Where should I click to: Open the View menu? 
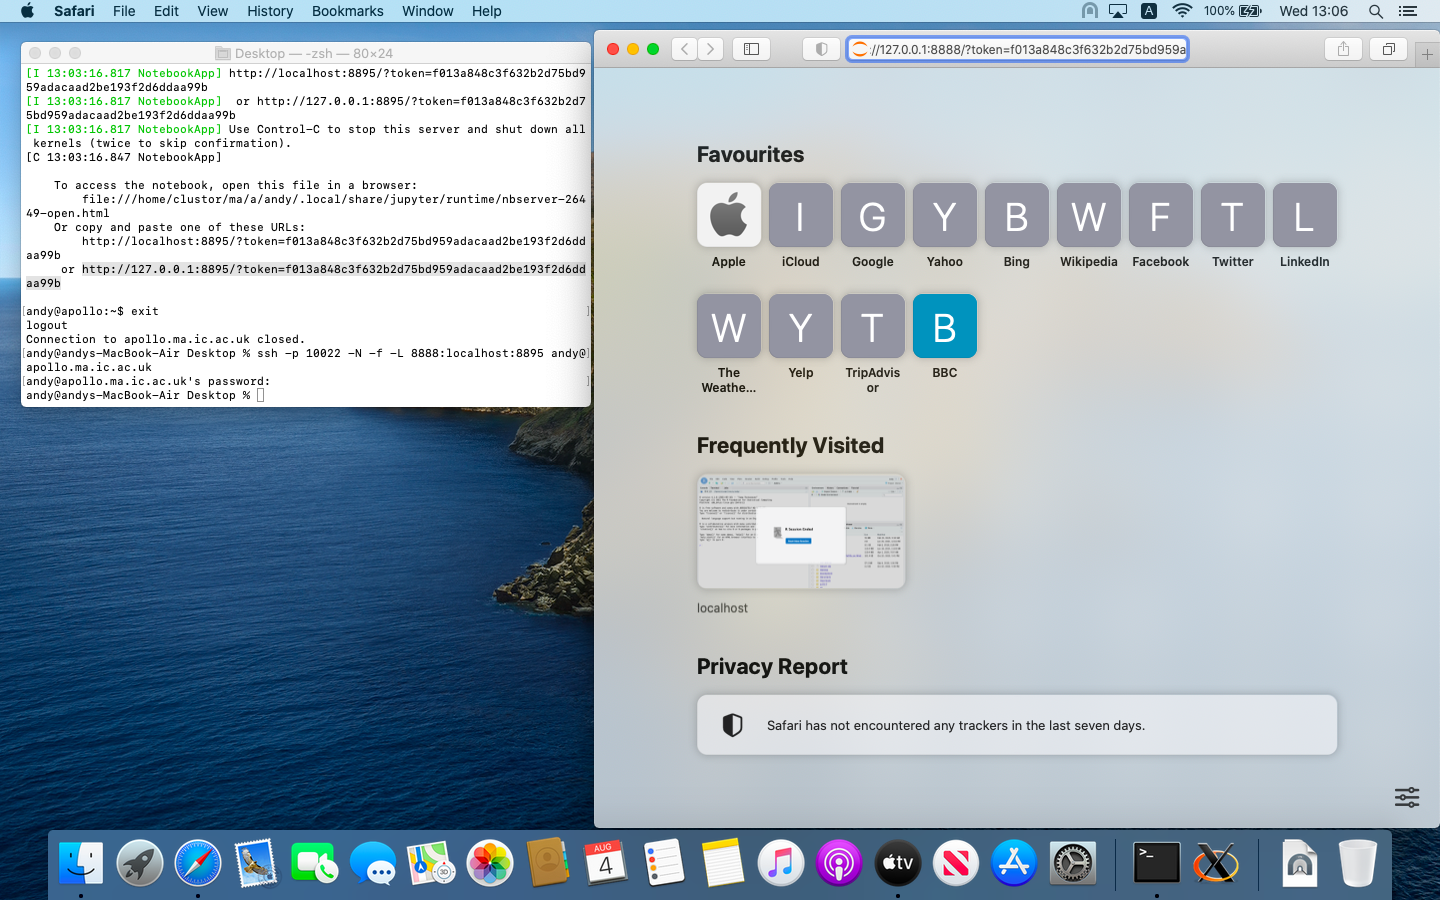(212, 11)
